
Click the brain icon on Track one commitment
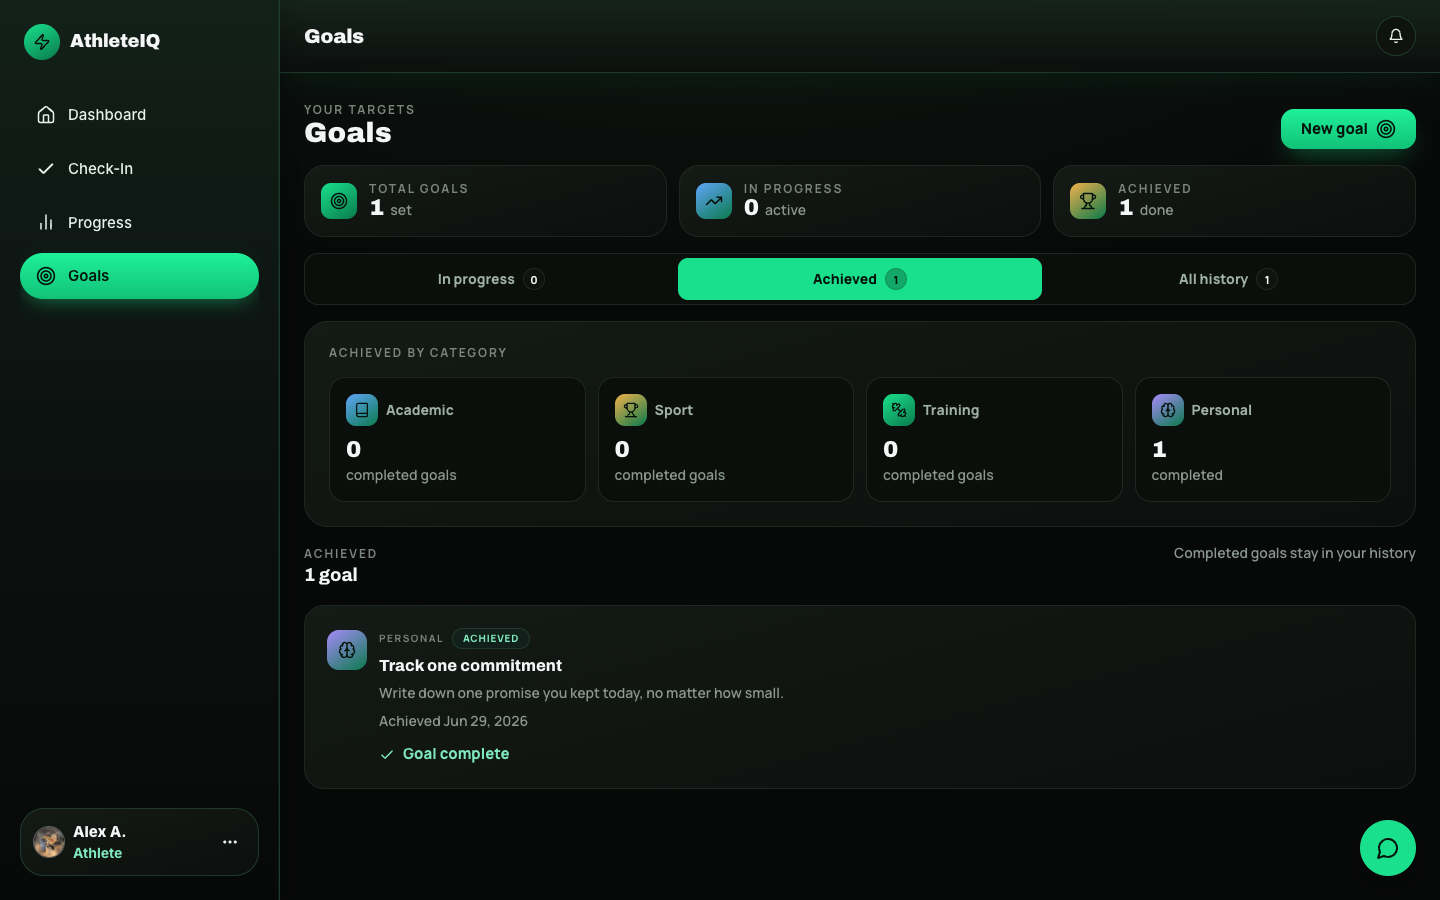[x=347, y=650]
